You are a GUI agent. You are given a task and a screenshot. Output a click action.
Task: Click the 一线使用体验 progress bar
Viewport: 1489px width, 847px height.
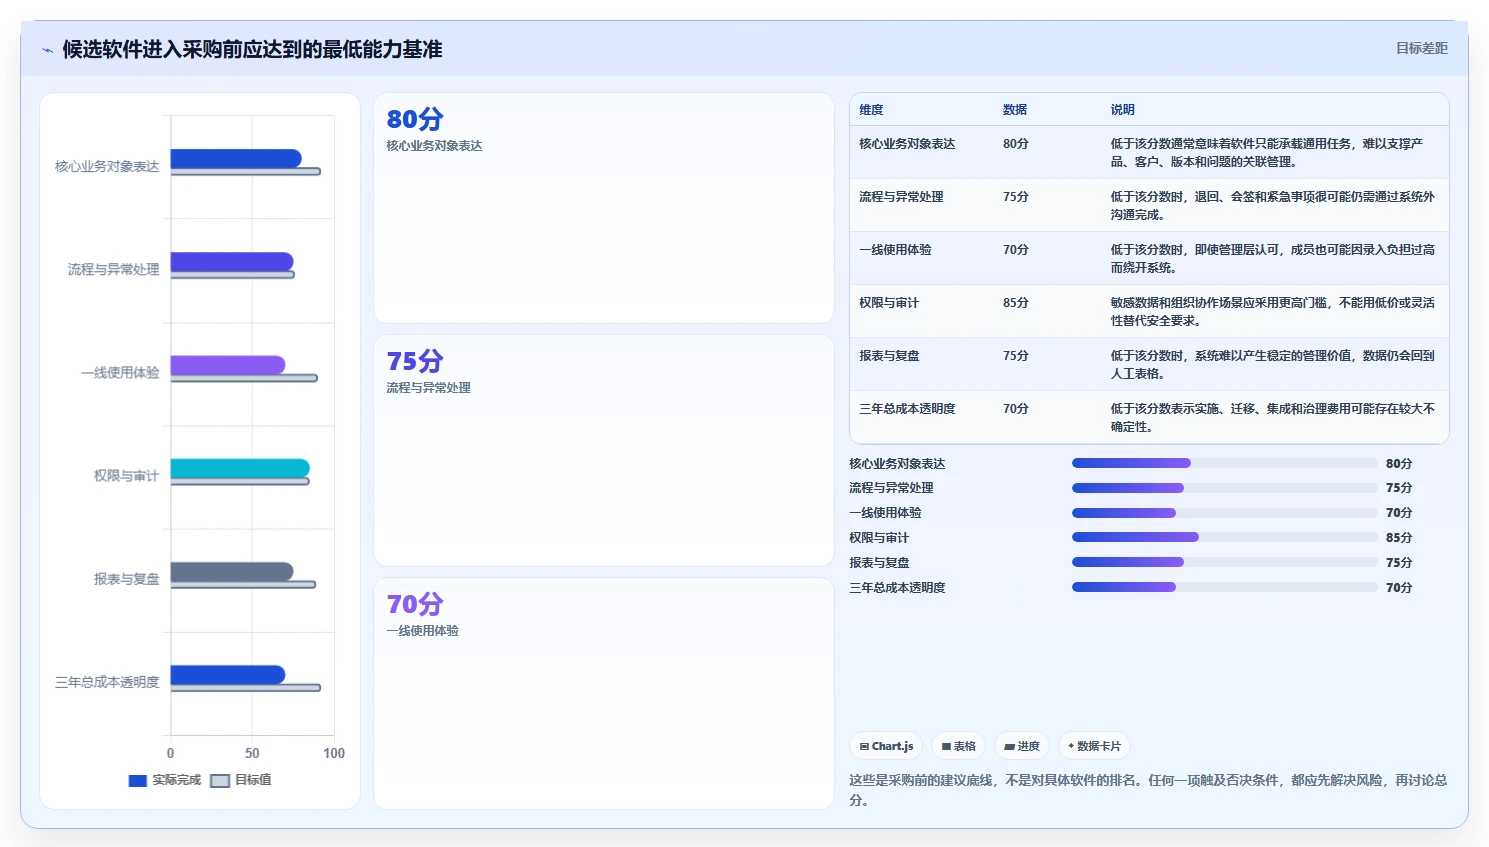click(1225, 513)
